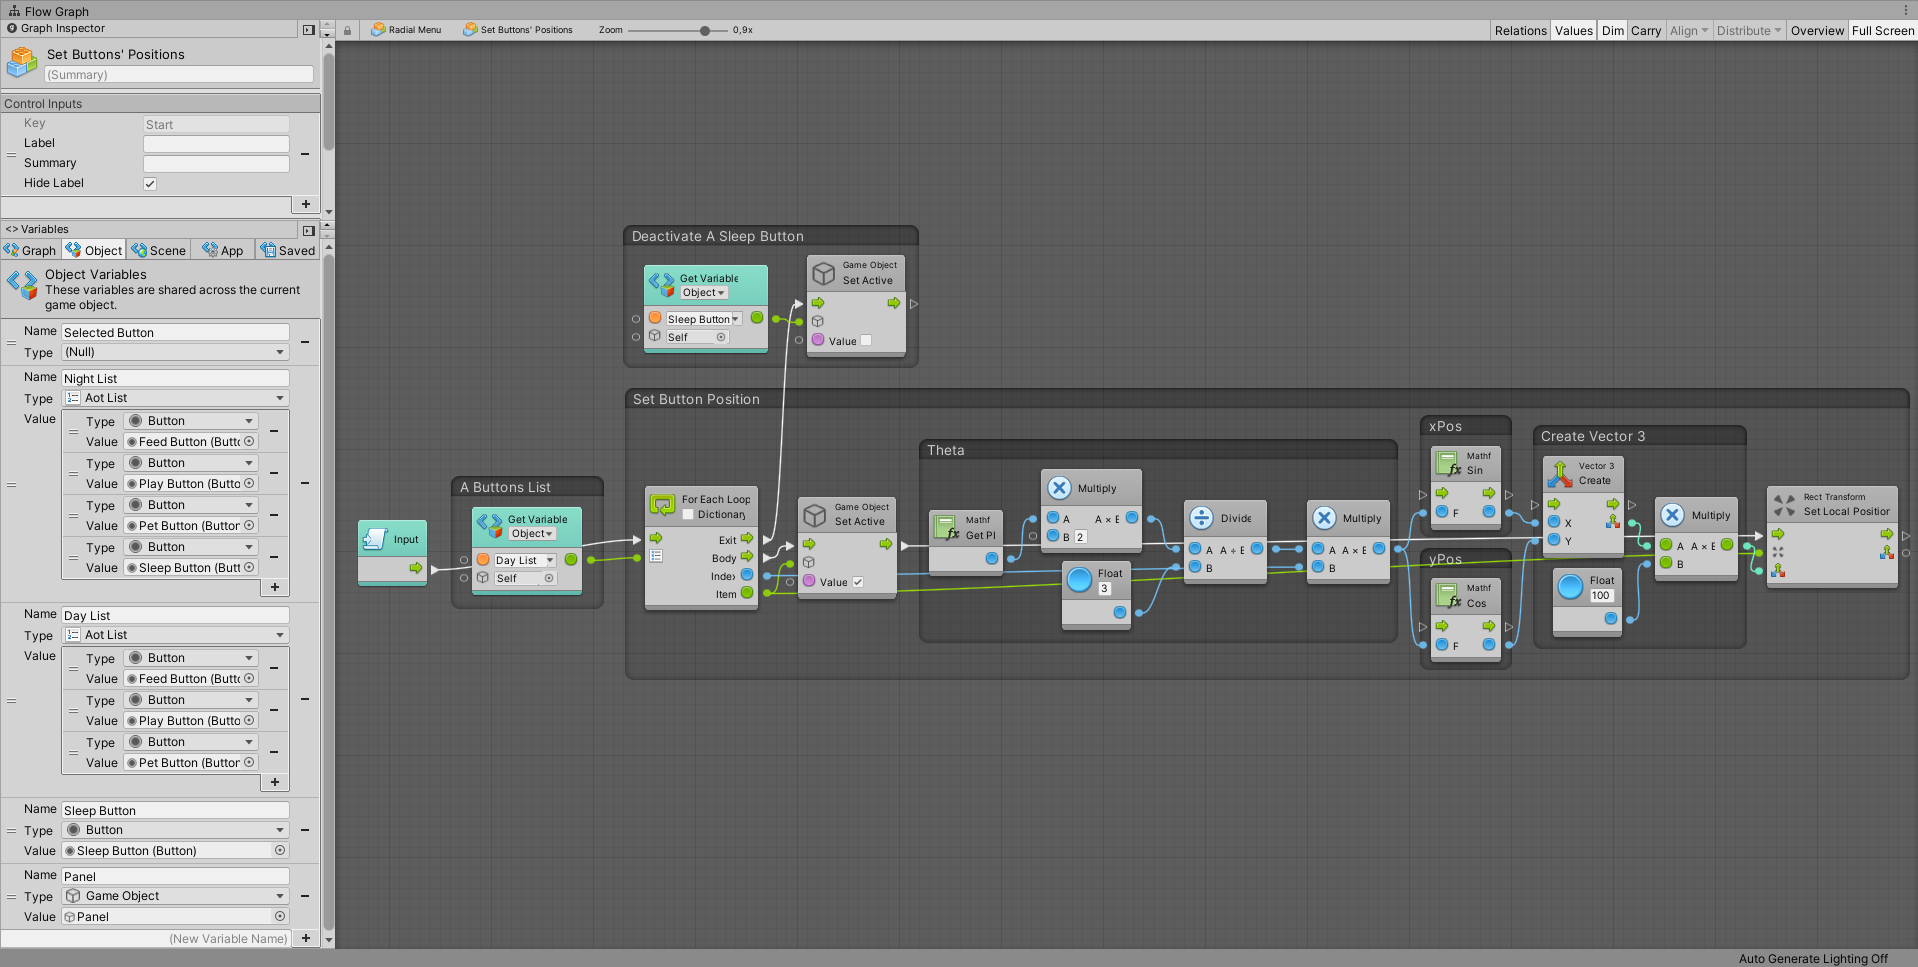Click the Summary field under graph title

pyautogui.click(x=179, y=74)
